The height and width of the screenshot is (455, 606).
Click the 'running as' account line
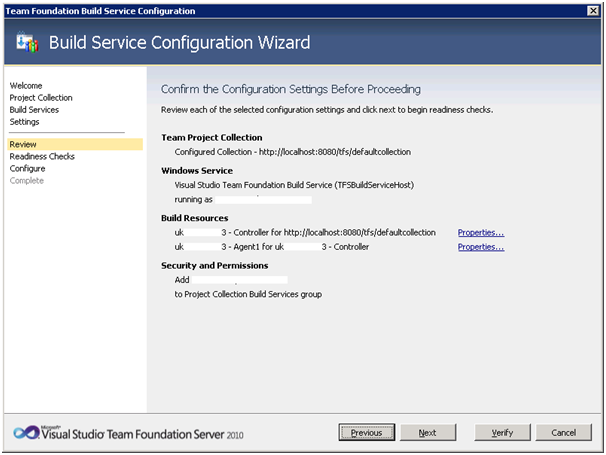click(243, 199)
